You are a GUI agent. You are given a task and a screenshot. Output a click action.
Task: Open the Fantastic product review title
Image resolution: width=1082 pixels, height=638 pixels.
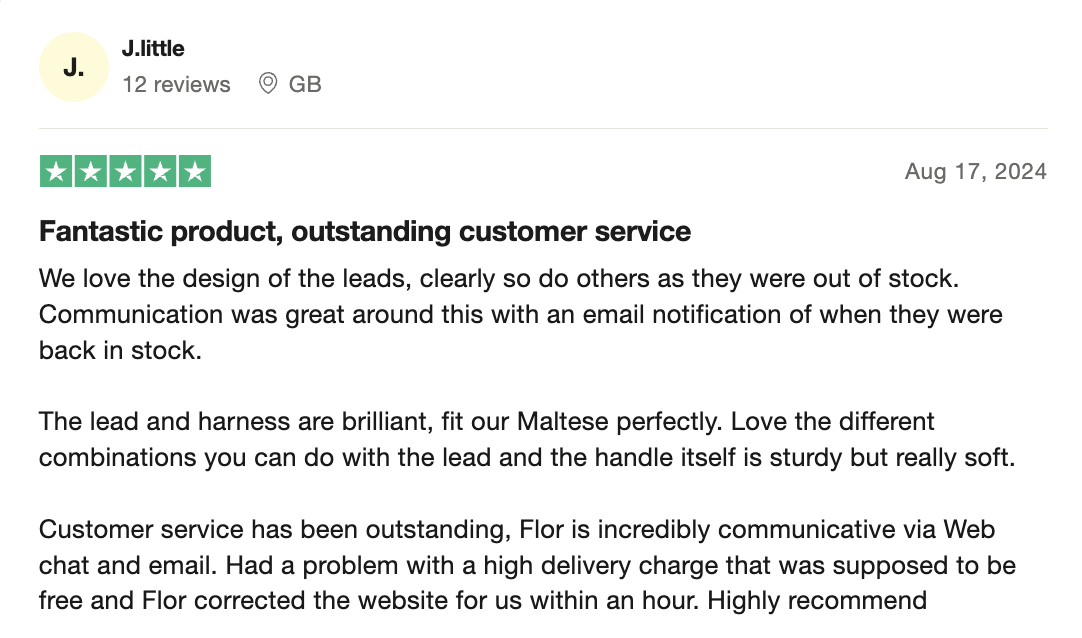point(364,231)
